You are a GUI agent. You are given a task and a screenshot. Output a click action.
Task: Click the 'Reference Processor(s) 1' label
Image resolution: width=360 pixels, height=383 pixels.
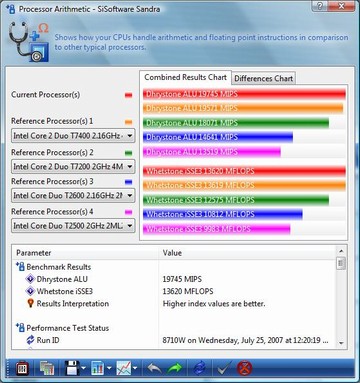pos(52,121)
